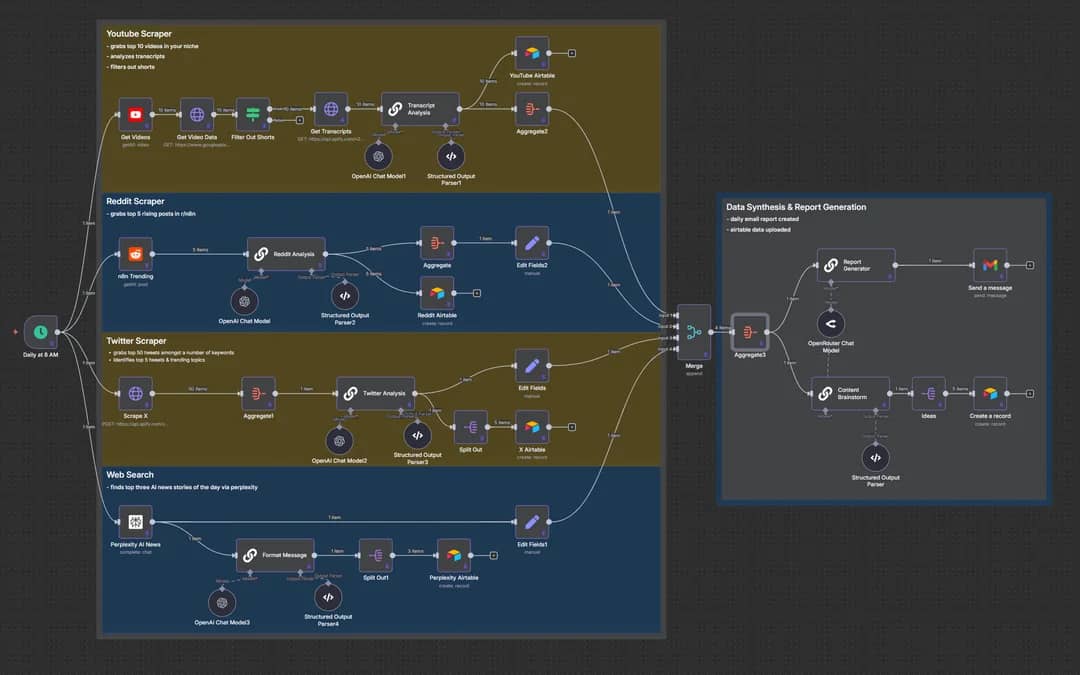Click plus connector after Send a message
This screenshot has width=1080, height=675.
[1030, 265]
